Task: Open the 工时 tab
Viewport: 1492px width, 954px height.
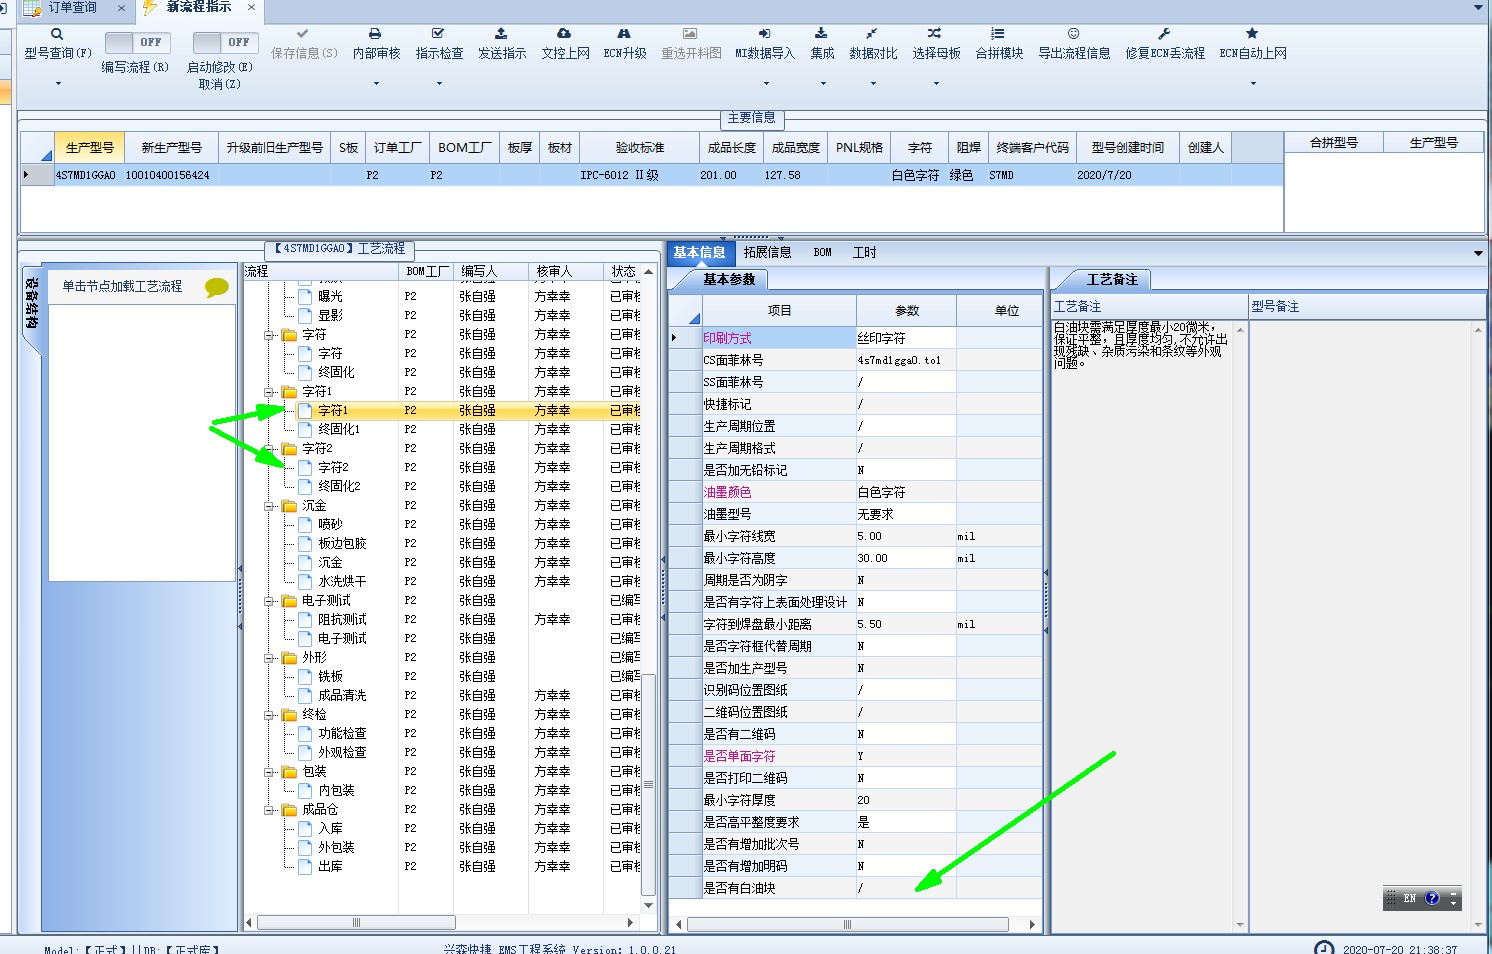Action: [864, 252]
